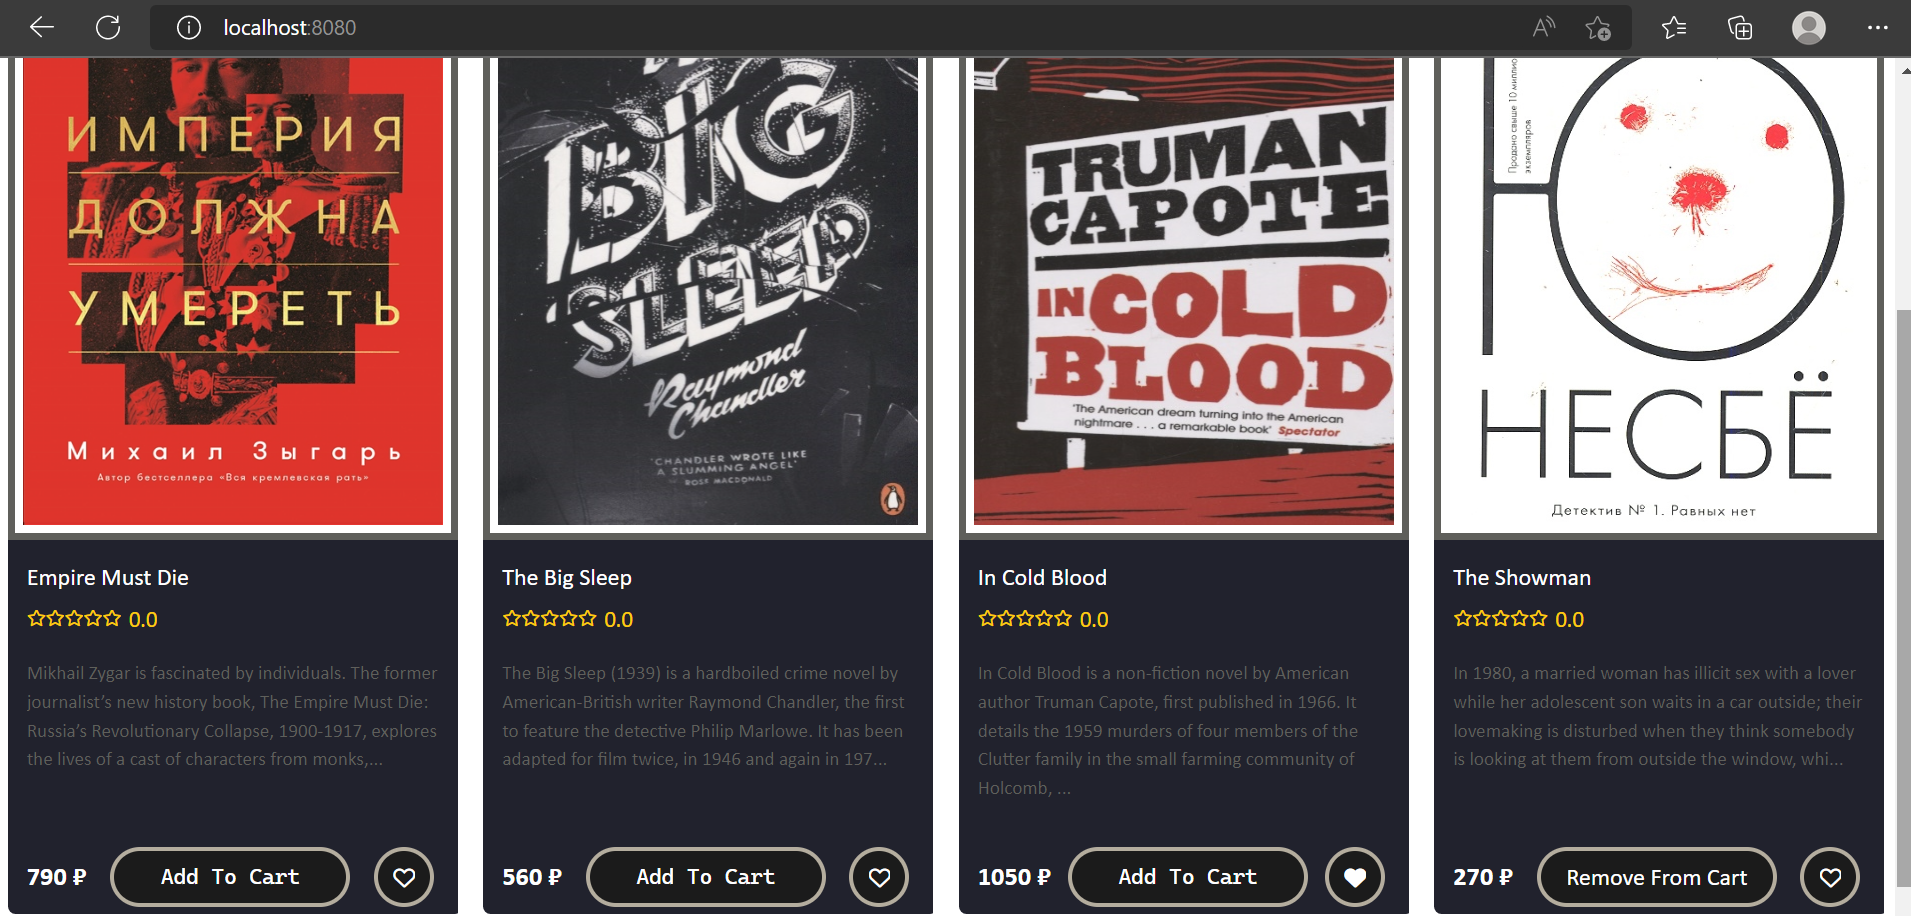Open the browser profile avatar
This screenshot has height=916, width=1911.
1808,27
